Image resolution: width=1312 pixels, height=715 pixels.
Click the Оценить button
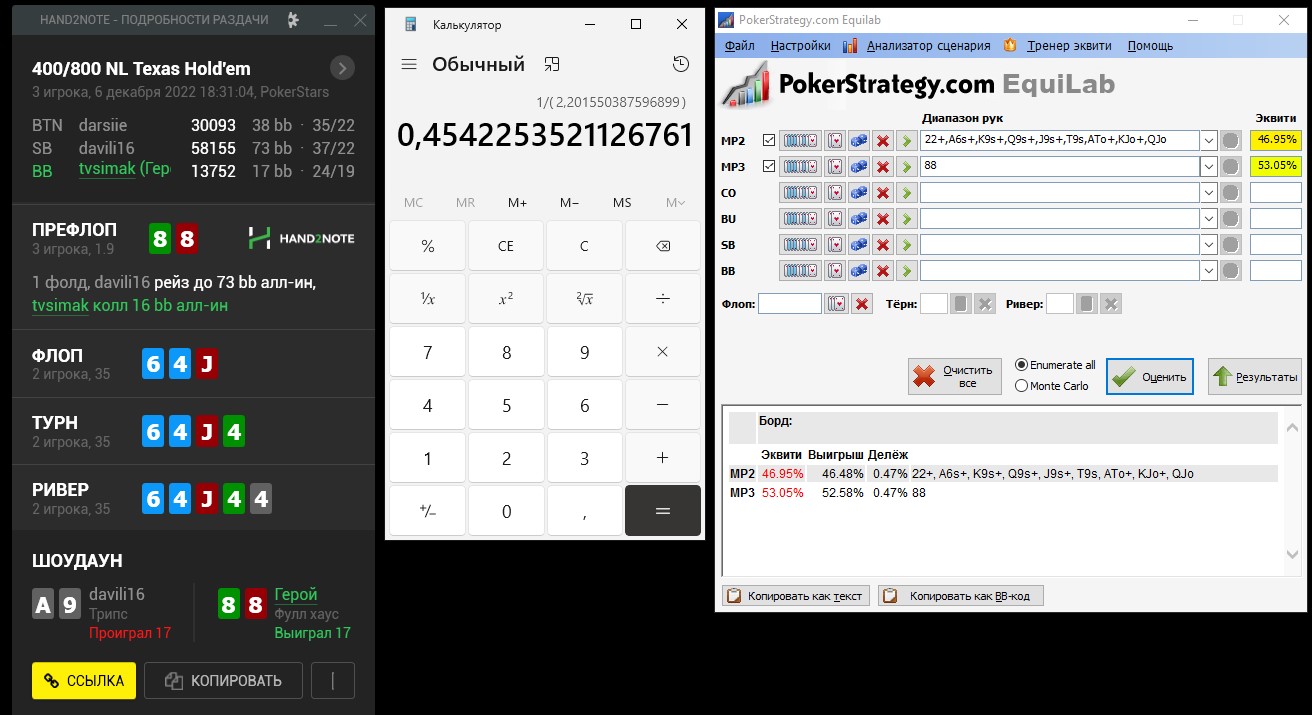1150,376
